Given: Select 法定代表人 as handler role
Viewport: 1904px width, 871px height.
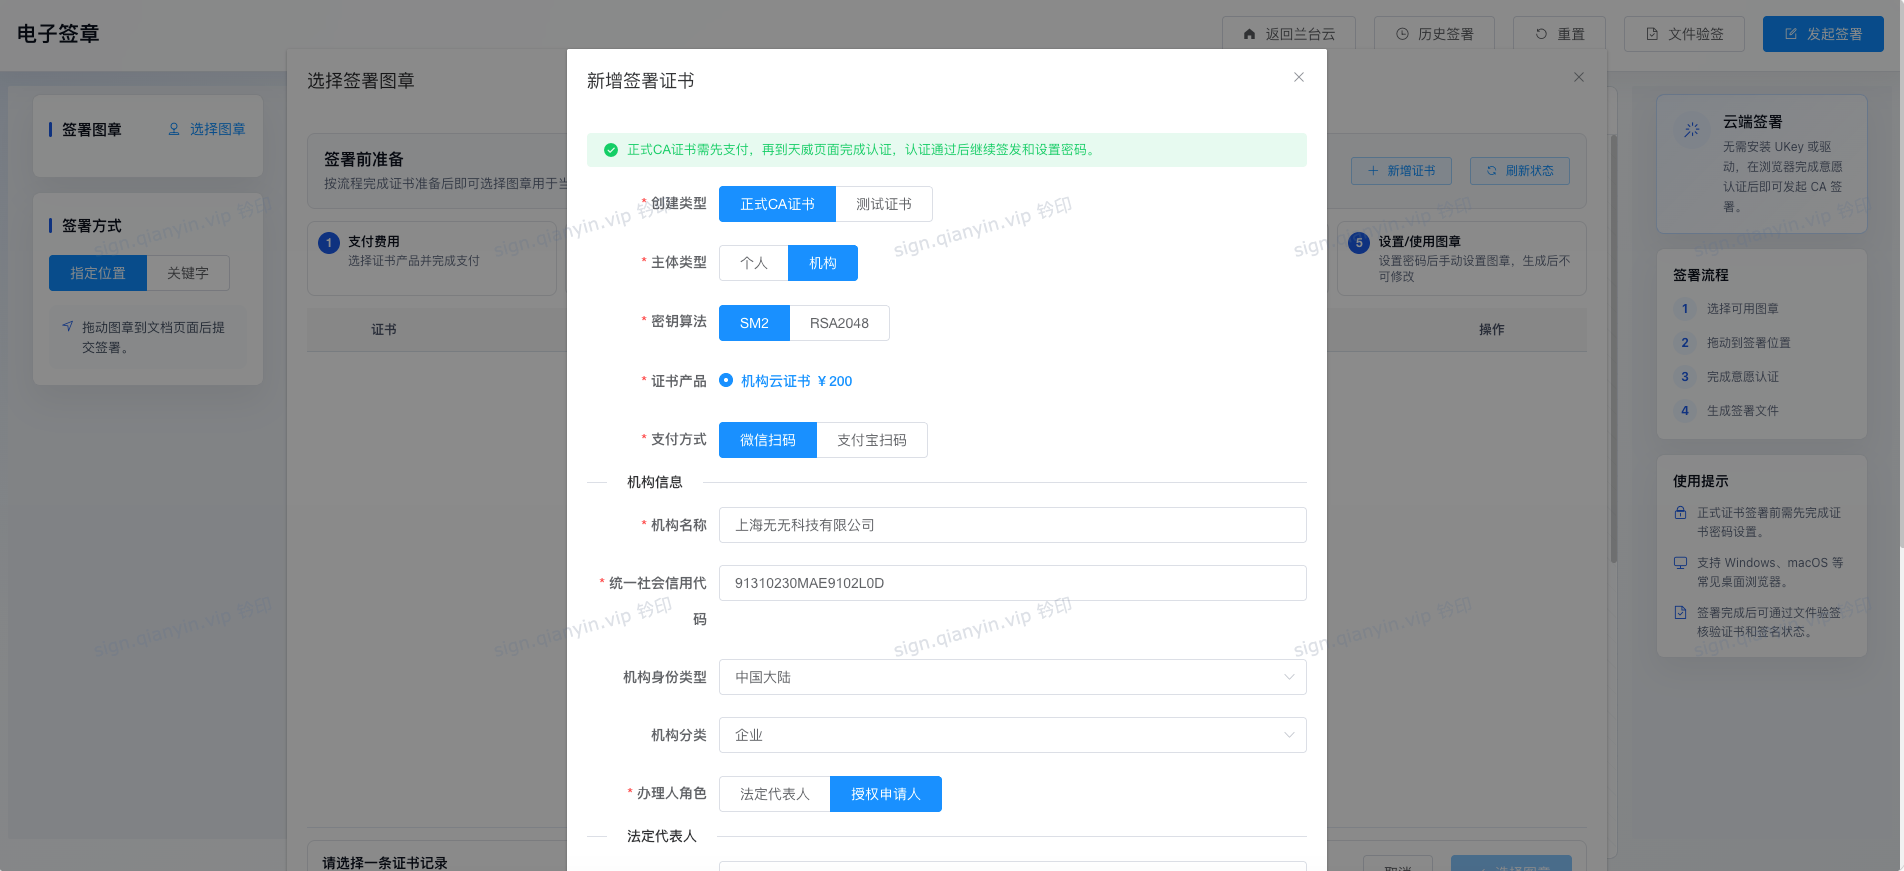Looking at the screenshot, I should [775, 794].
